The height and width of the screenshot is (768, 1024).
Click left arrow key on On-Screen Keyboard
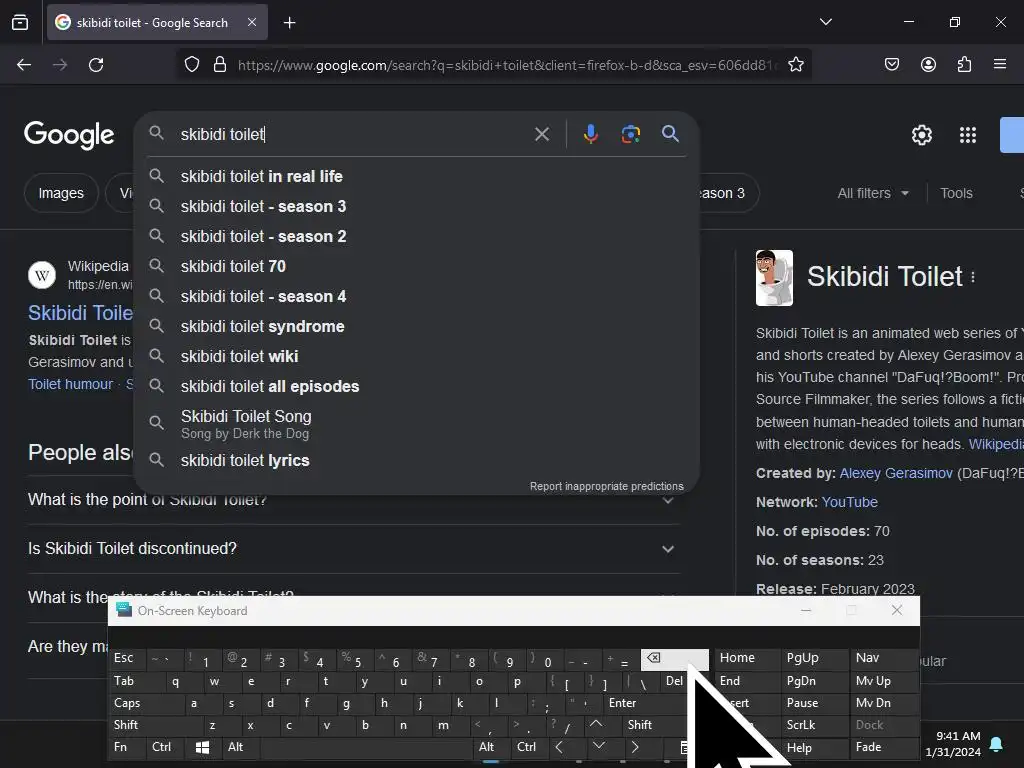tap(560, 747)
